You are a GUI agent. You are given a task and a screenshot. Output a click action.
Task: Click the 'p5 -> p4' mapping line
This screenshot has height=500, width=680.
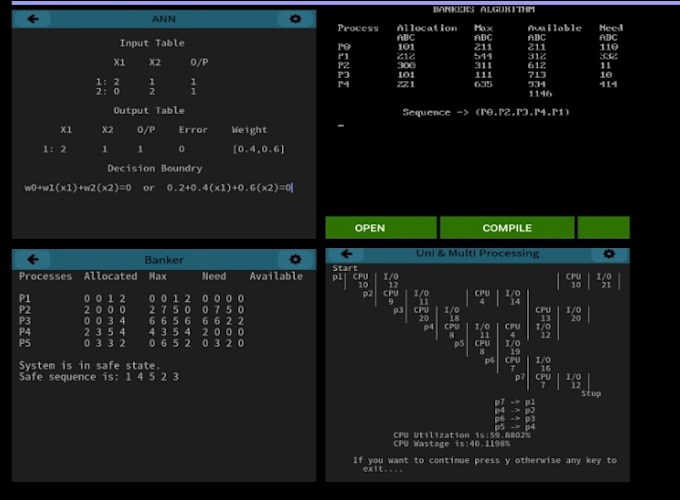pos(515,427)
